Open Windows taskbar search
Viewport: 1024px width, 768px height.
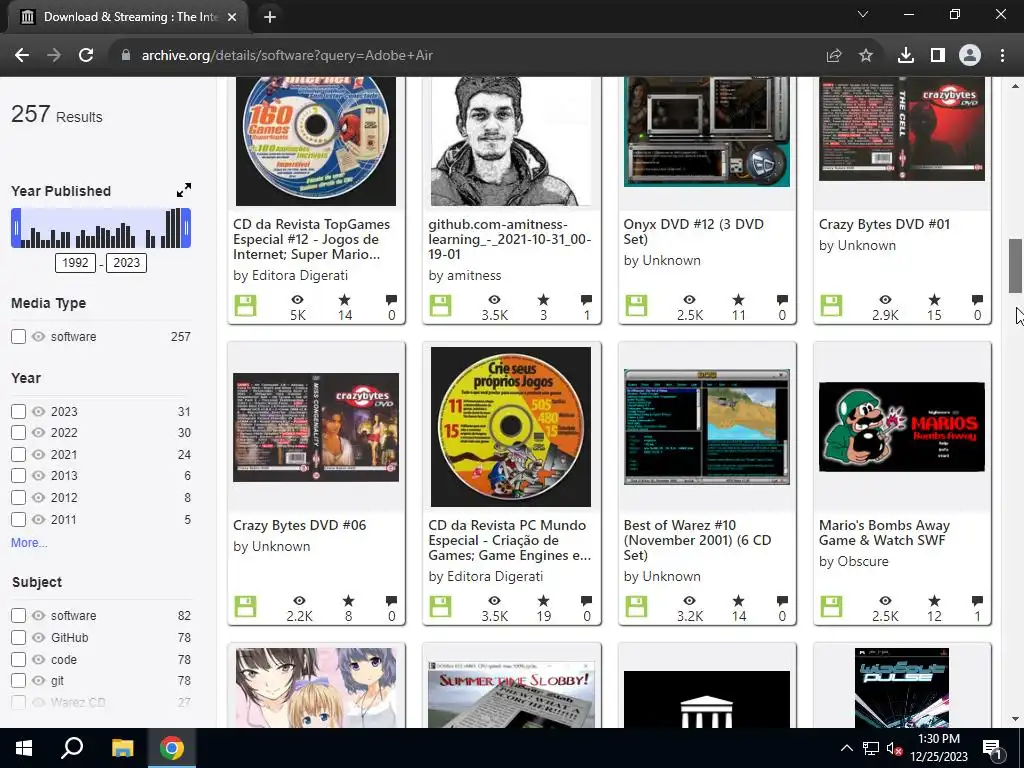pyautogui.click(x=72, y=748)
